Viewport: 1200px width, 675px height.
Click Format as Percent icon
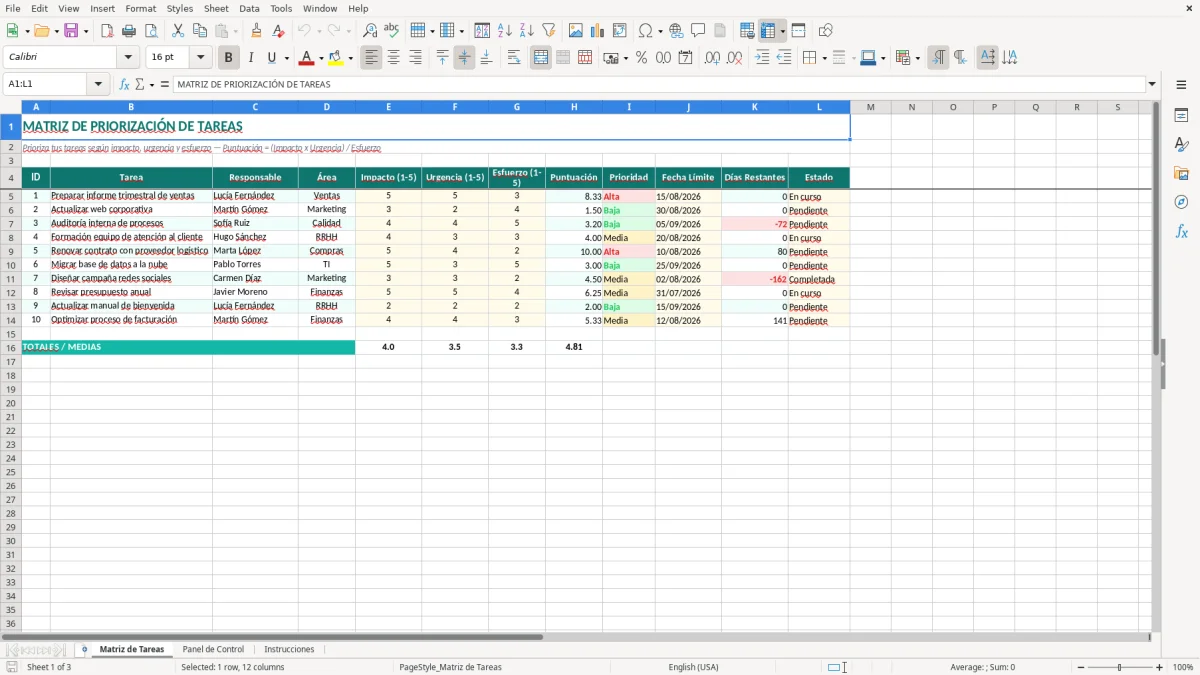tap(641, 58)
